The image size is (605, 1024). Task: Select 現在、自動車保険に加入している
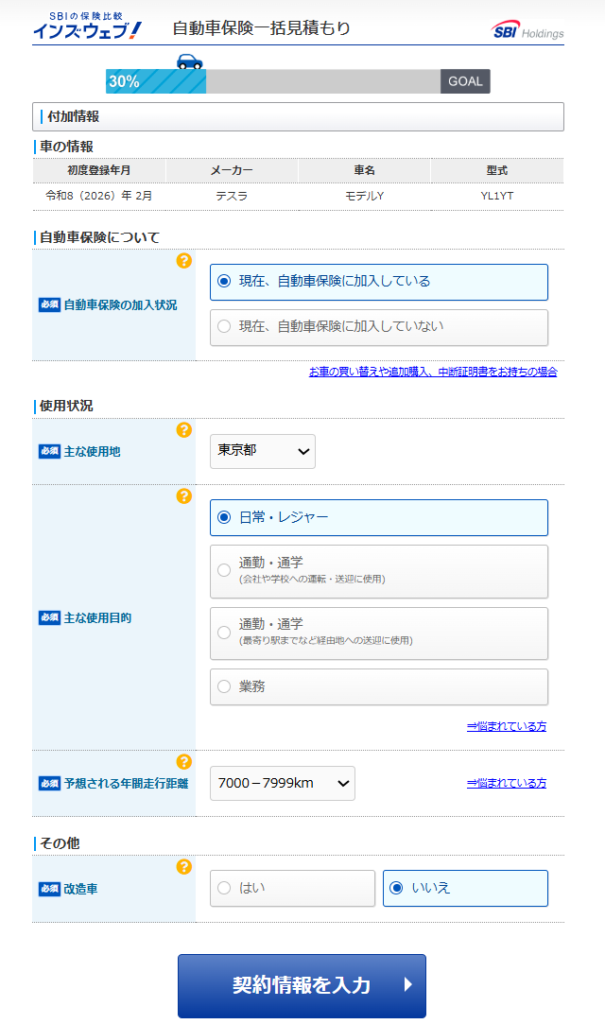click(379, 282)
